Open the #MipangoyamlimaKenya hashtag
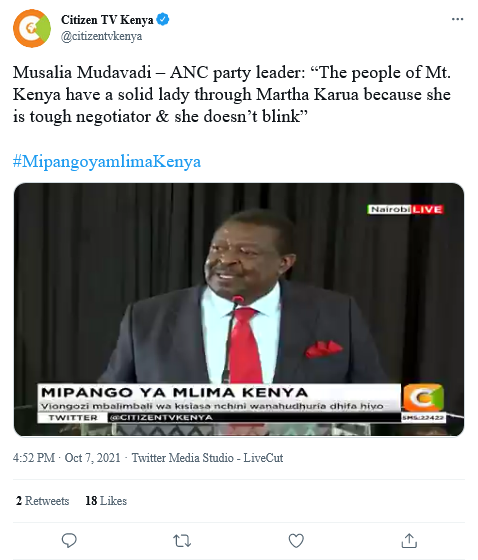 (x=107, y=161)
